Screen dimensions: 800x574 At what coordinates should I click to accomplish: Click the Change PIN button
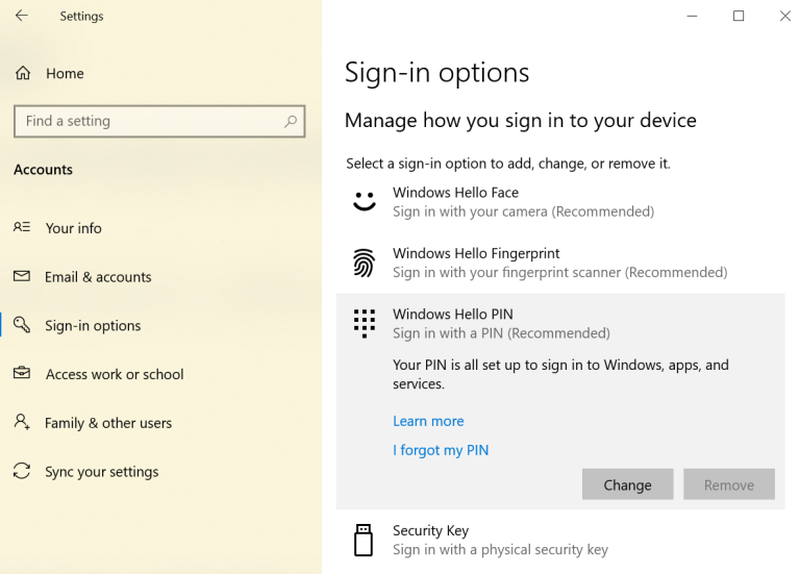(x=628, y=484)
